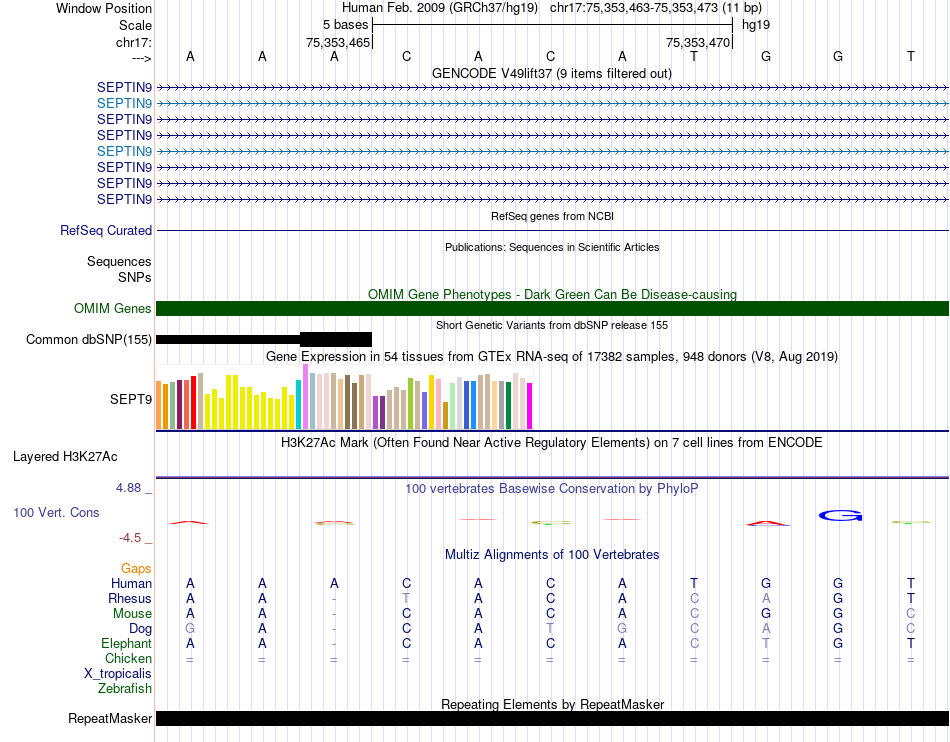Click the RefSeq Curated track label

[105, 230]
